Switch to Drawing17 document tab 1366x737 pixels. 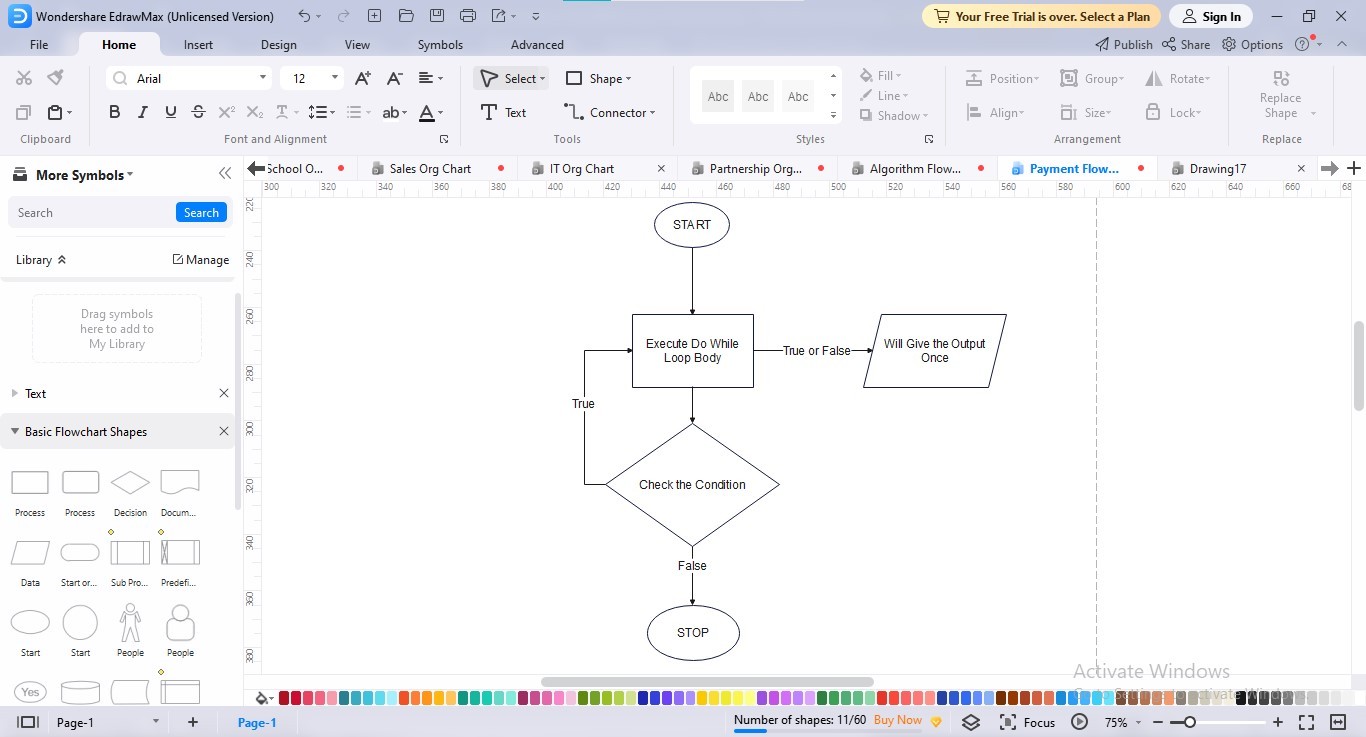[x=1217, y=168]
